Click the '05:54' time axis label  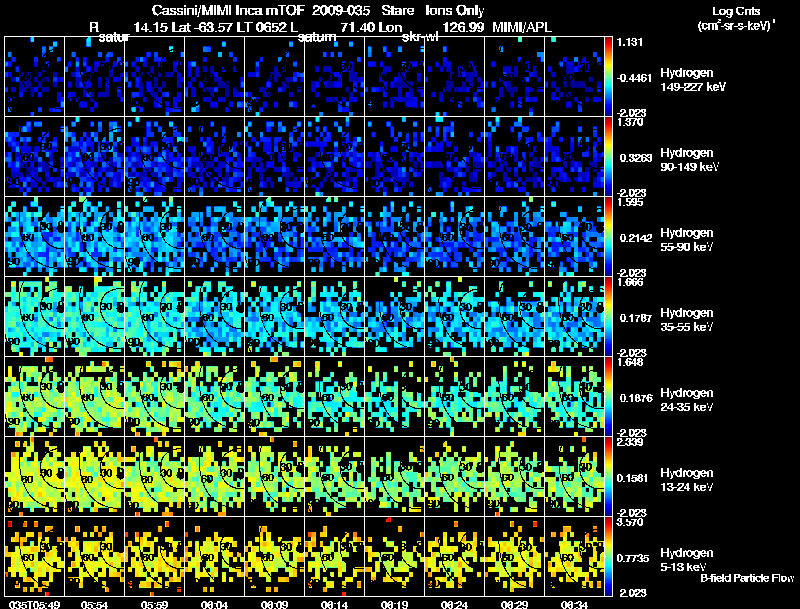click(94, 604)
